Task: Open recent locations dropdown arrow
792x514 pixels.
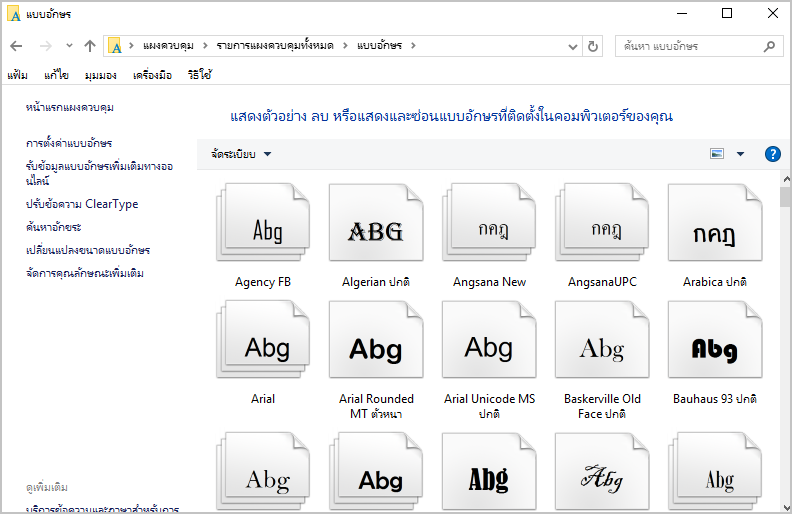Action: click(x=69, y=46)
